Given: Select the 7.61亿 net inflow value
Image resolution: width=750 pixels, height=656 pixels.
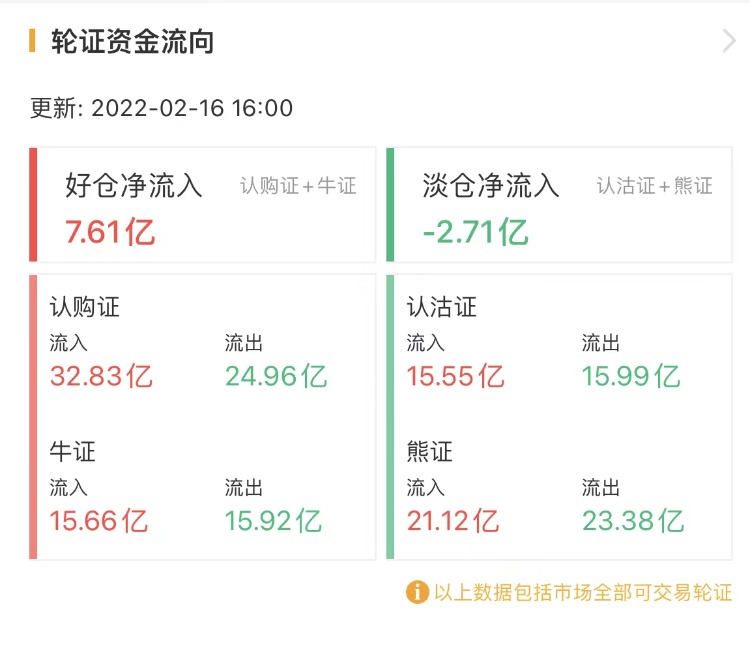Looking at the screenshot, I should pyautogui.click(x=110, y=232).
